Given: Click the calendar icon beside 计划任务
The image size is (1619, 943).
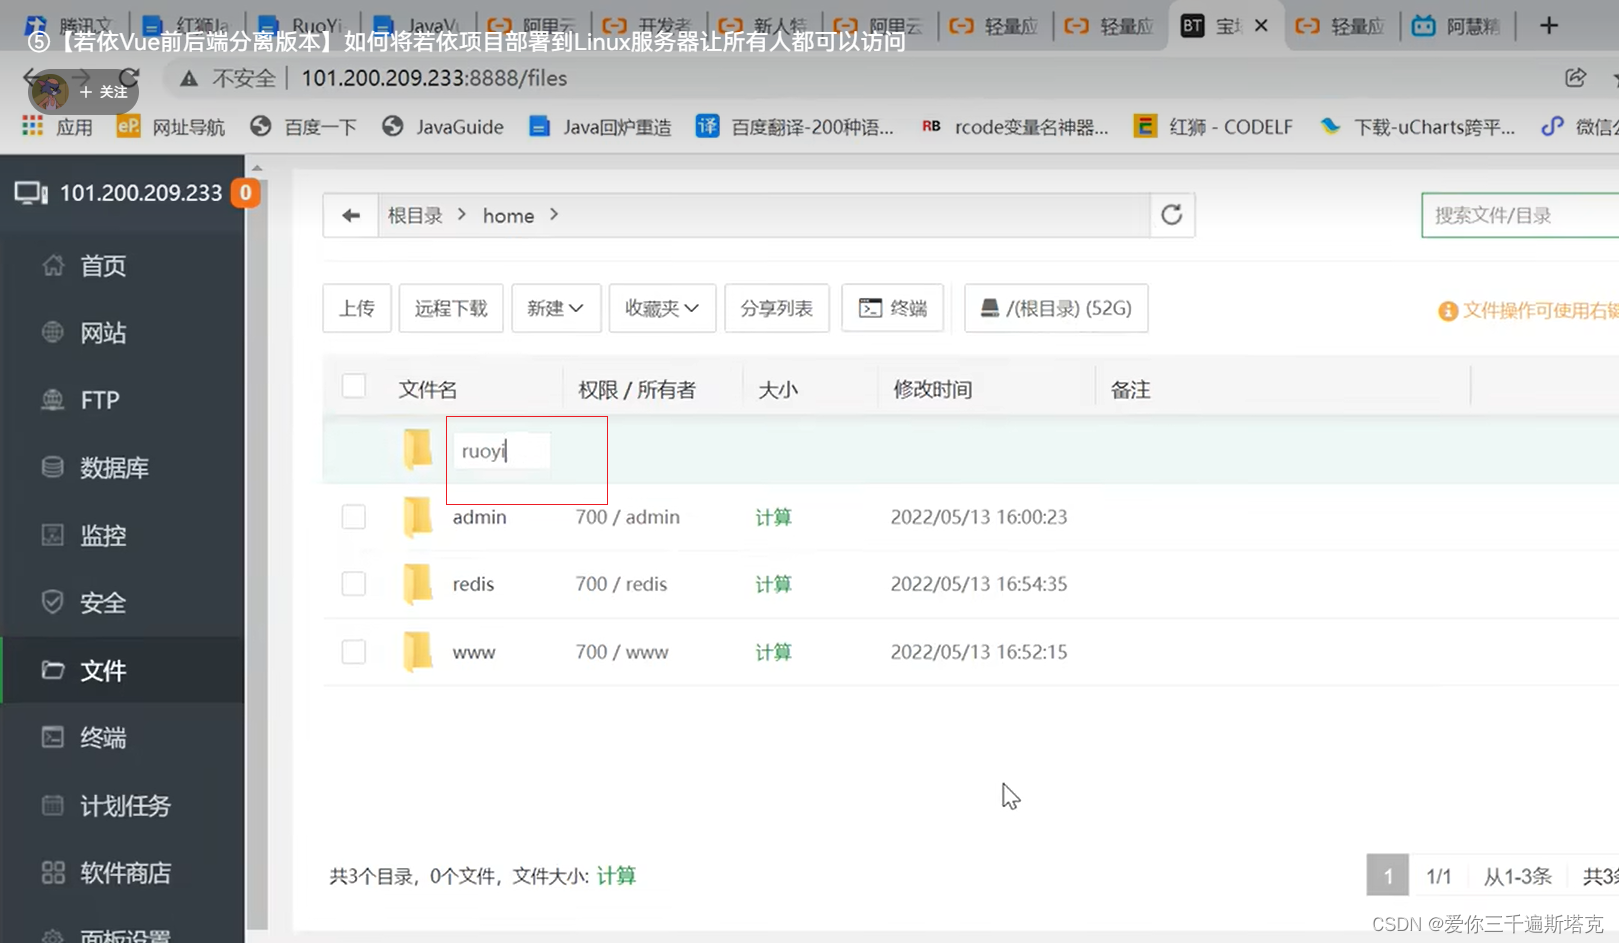Looking at the screenshot, I should (x=53, y=805).
